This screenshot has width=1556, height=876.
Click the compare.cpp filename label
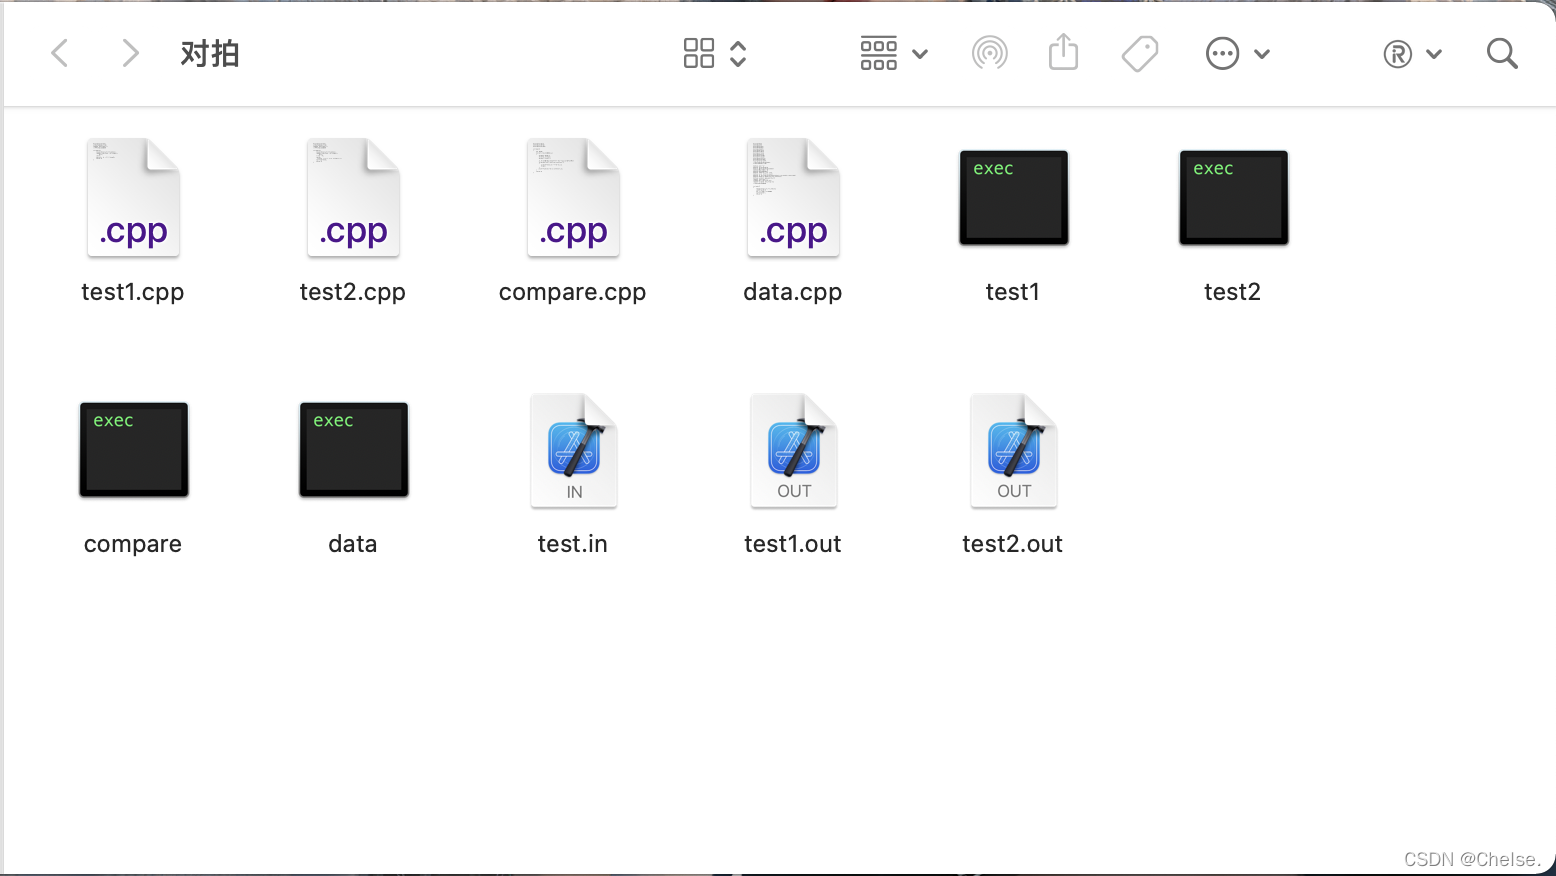click(573, 292)
